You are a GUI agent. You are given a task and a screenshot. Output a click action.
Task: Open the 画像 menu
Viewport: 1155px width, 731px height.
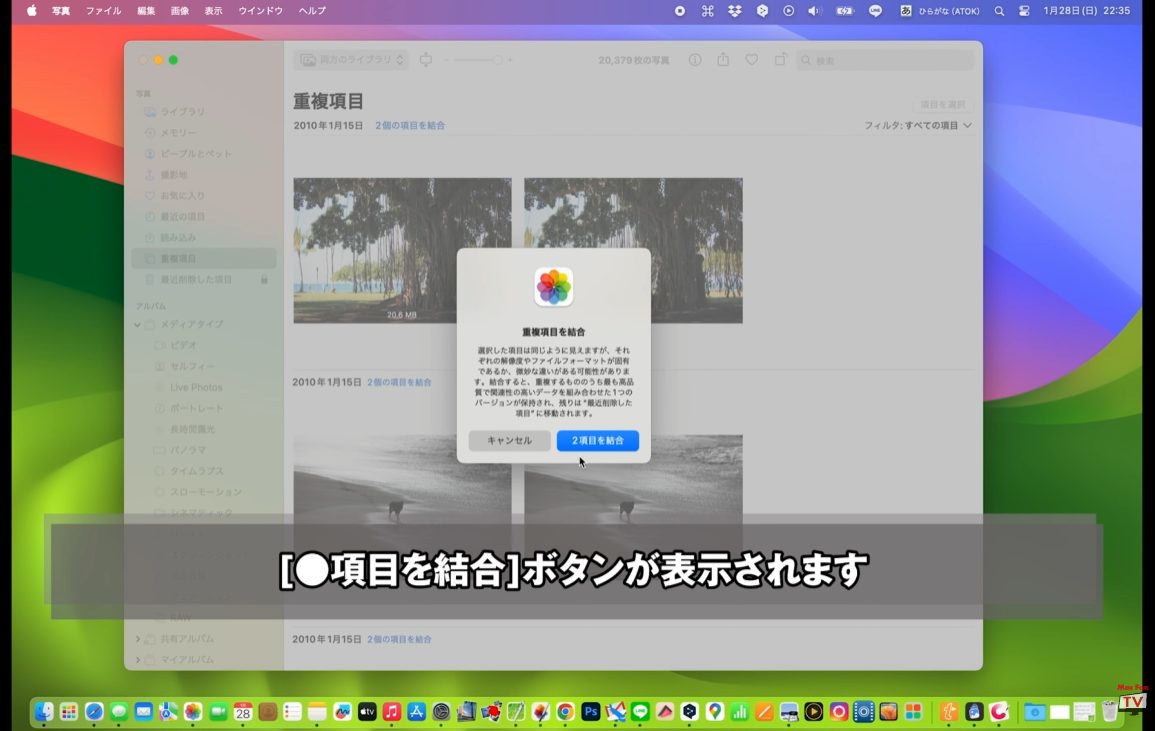tap(180, 11)
